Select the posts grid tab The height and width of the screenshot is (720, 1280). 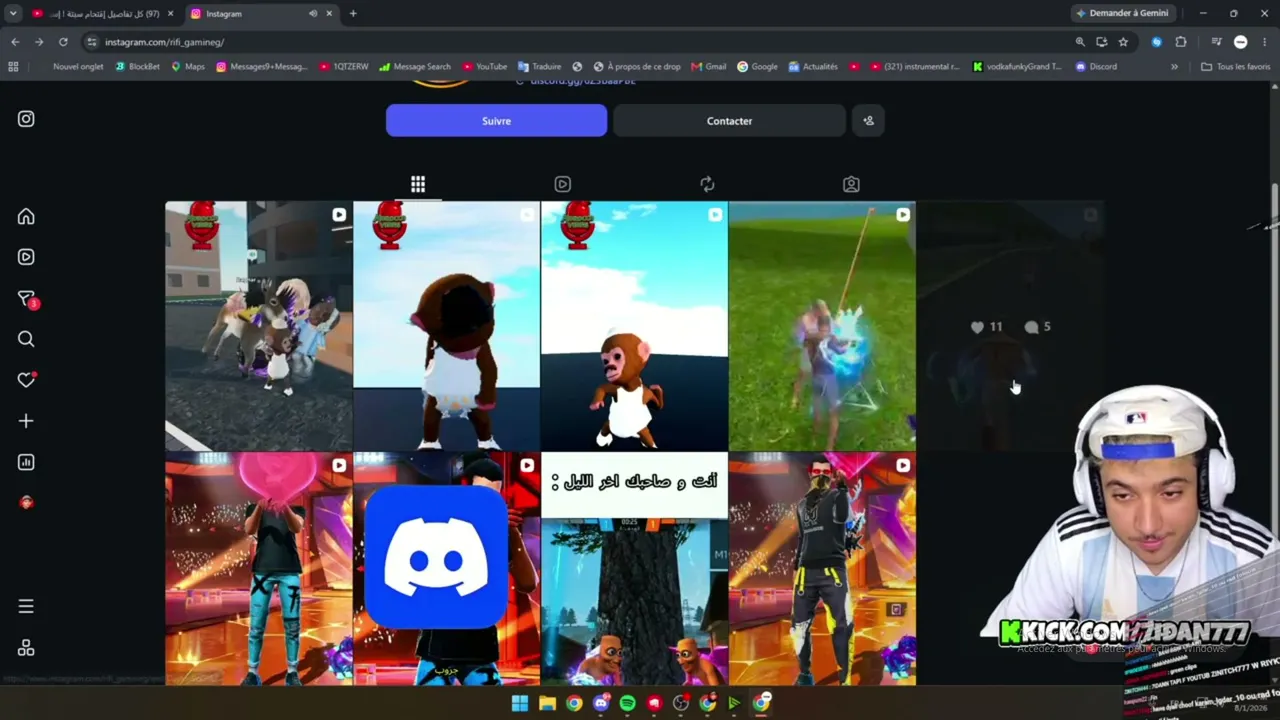[418, 184]
